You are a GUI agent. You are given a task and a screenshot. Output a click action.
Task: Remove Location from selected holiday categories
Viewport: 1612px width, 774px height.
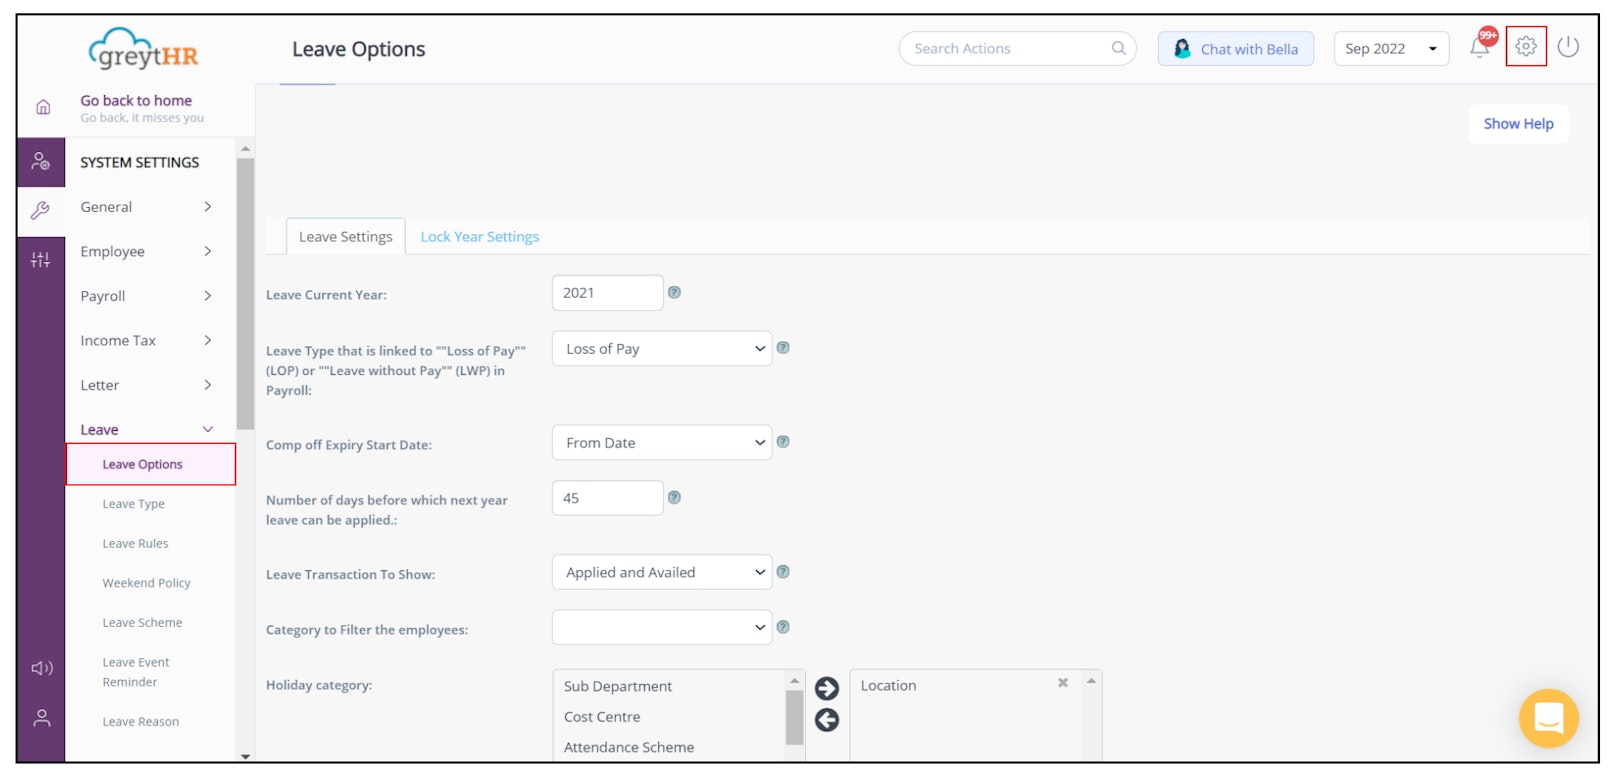(1063, 683)
